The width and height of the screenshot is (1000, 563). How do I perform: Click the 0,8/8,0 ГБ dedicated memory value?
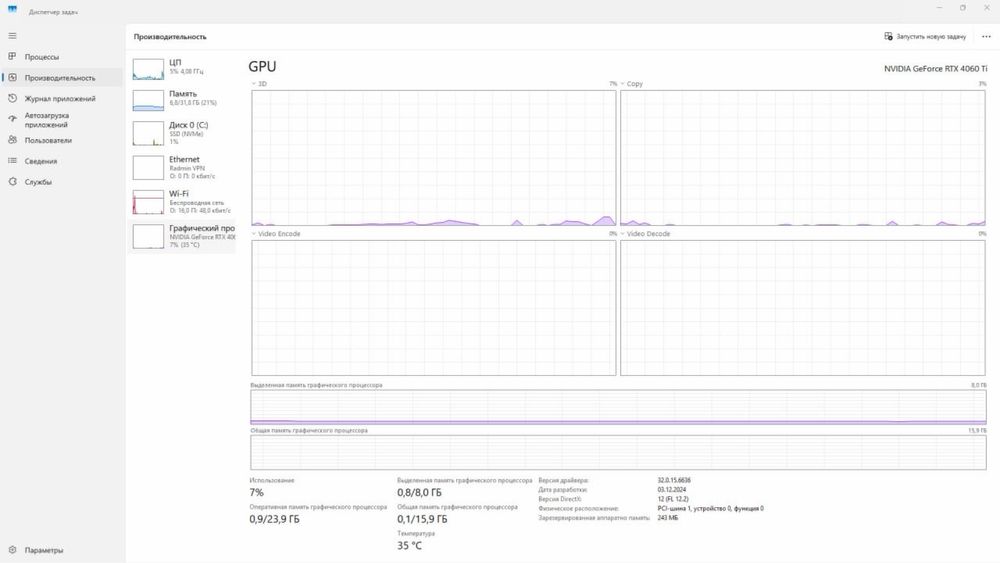click(x=419, y=492)
